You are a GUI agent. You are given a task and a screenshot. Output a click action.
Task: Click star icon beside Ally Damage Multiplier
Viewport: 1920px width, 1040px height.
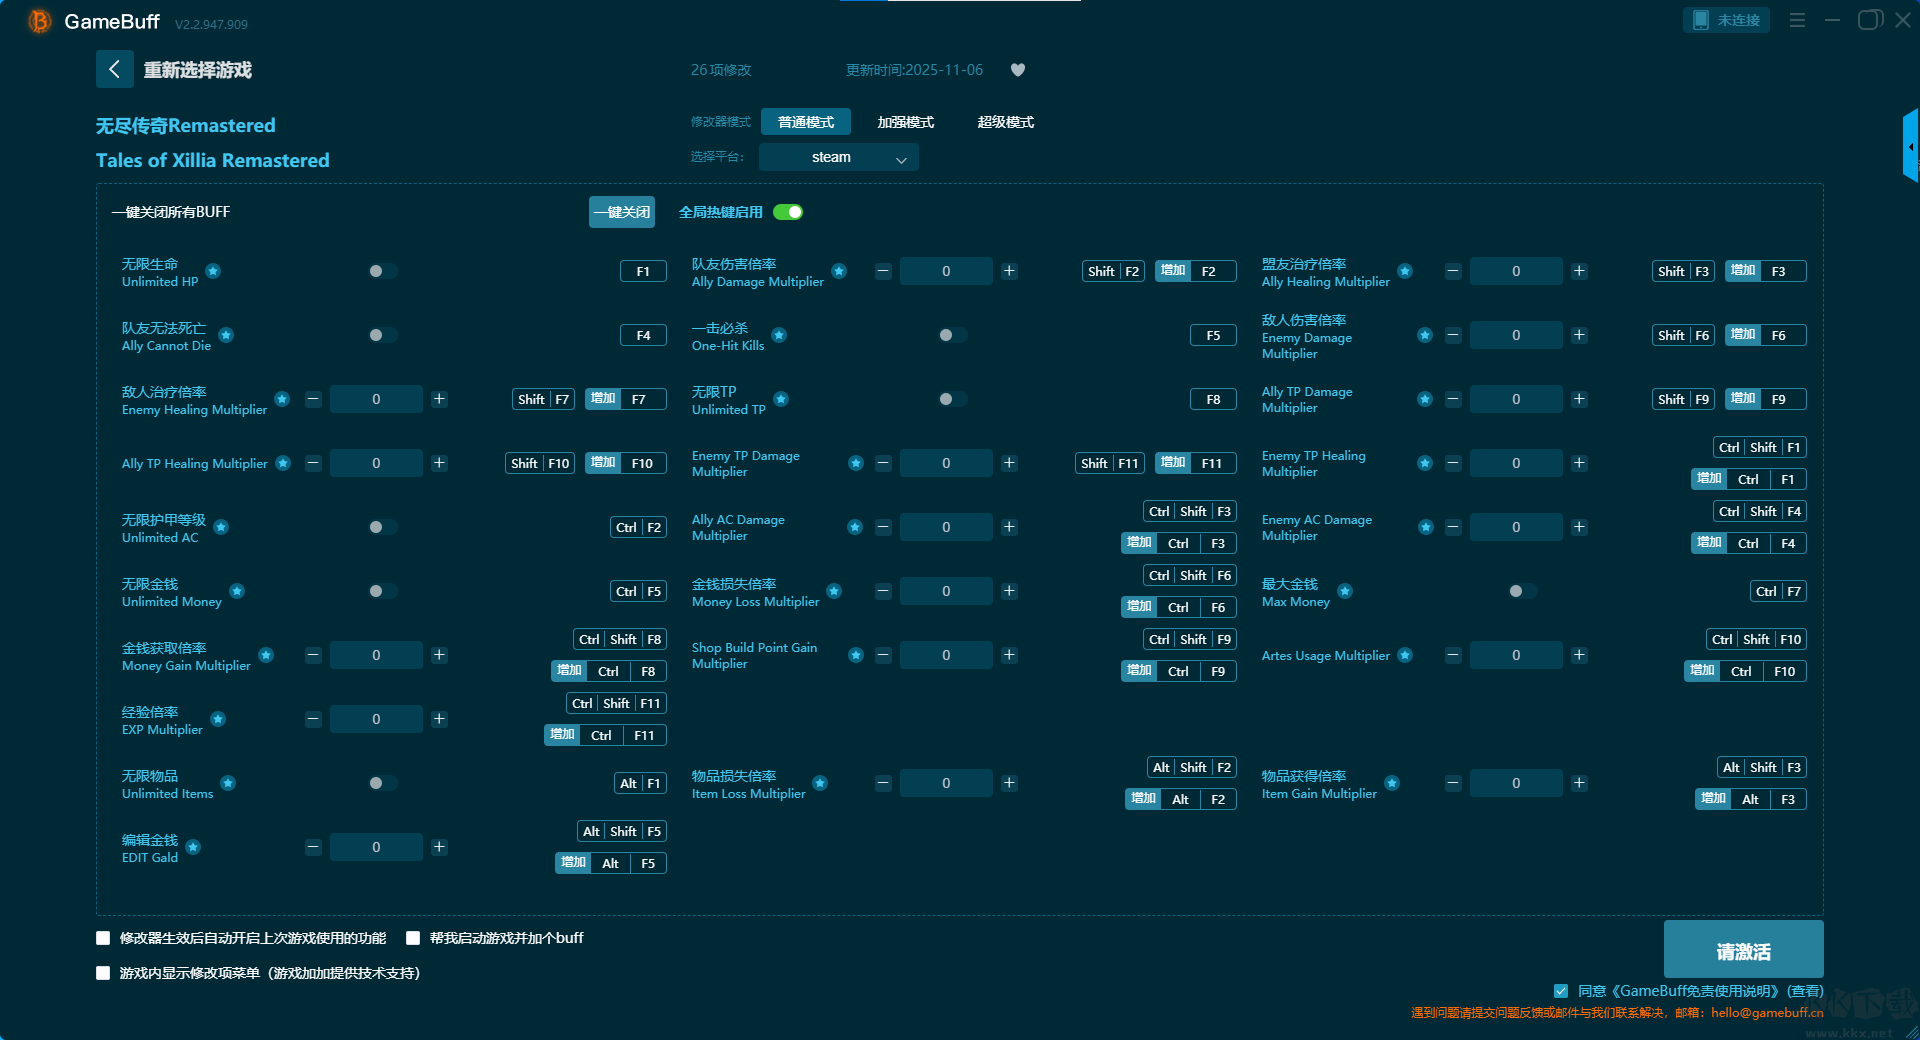[839, 271]
